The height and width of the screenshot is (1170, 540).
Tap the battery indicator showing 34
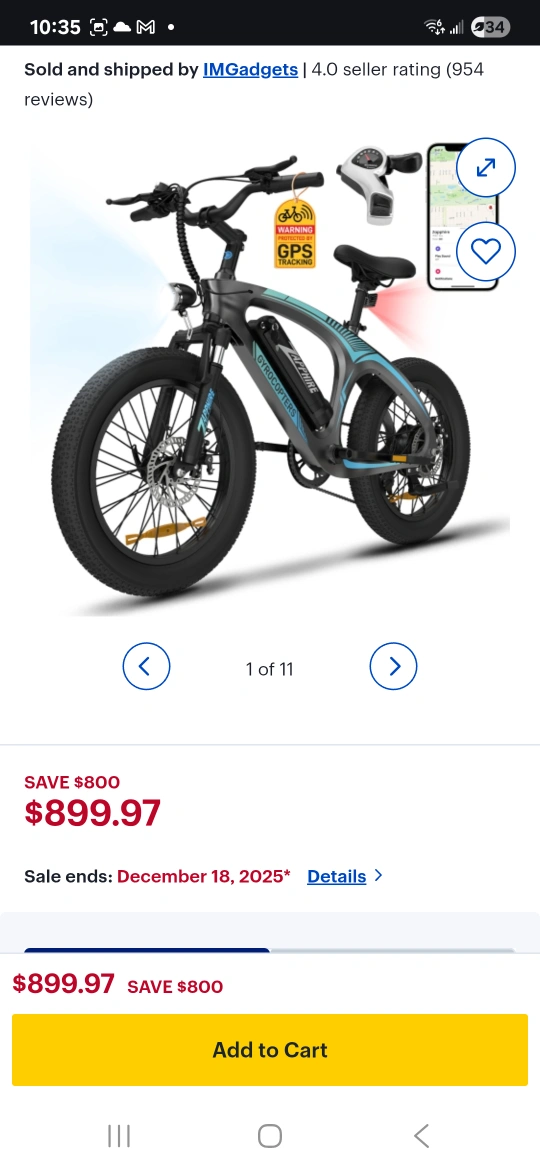490,28
